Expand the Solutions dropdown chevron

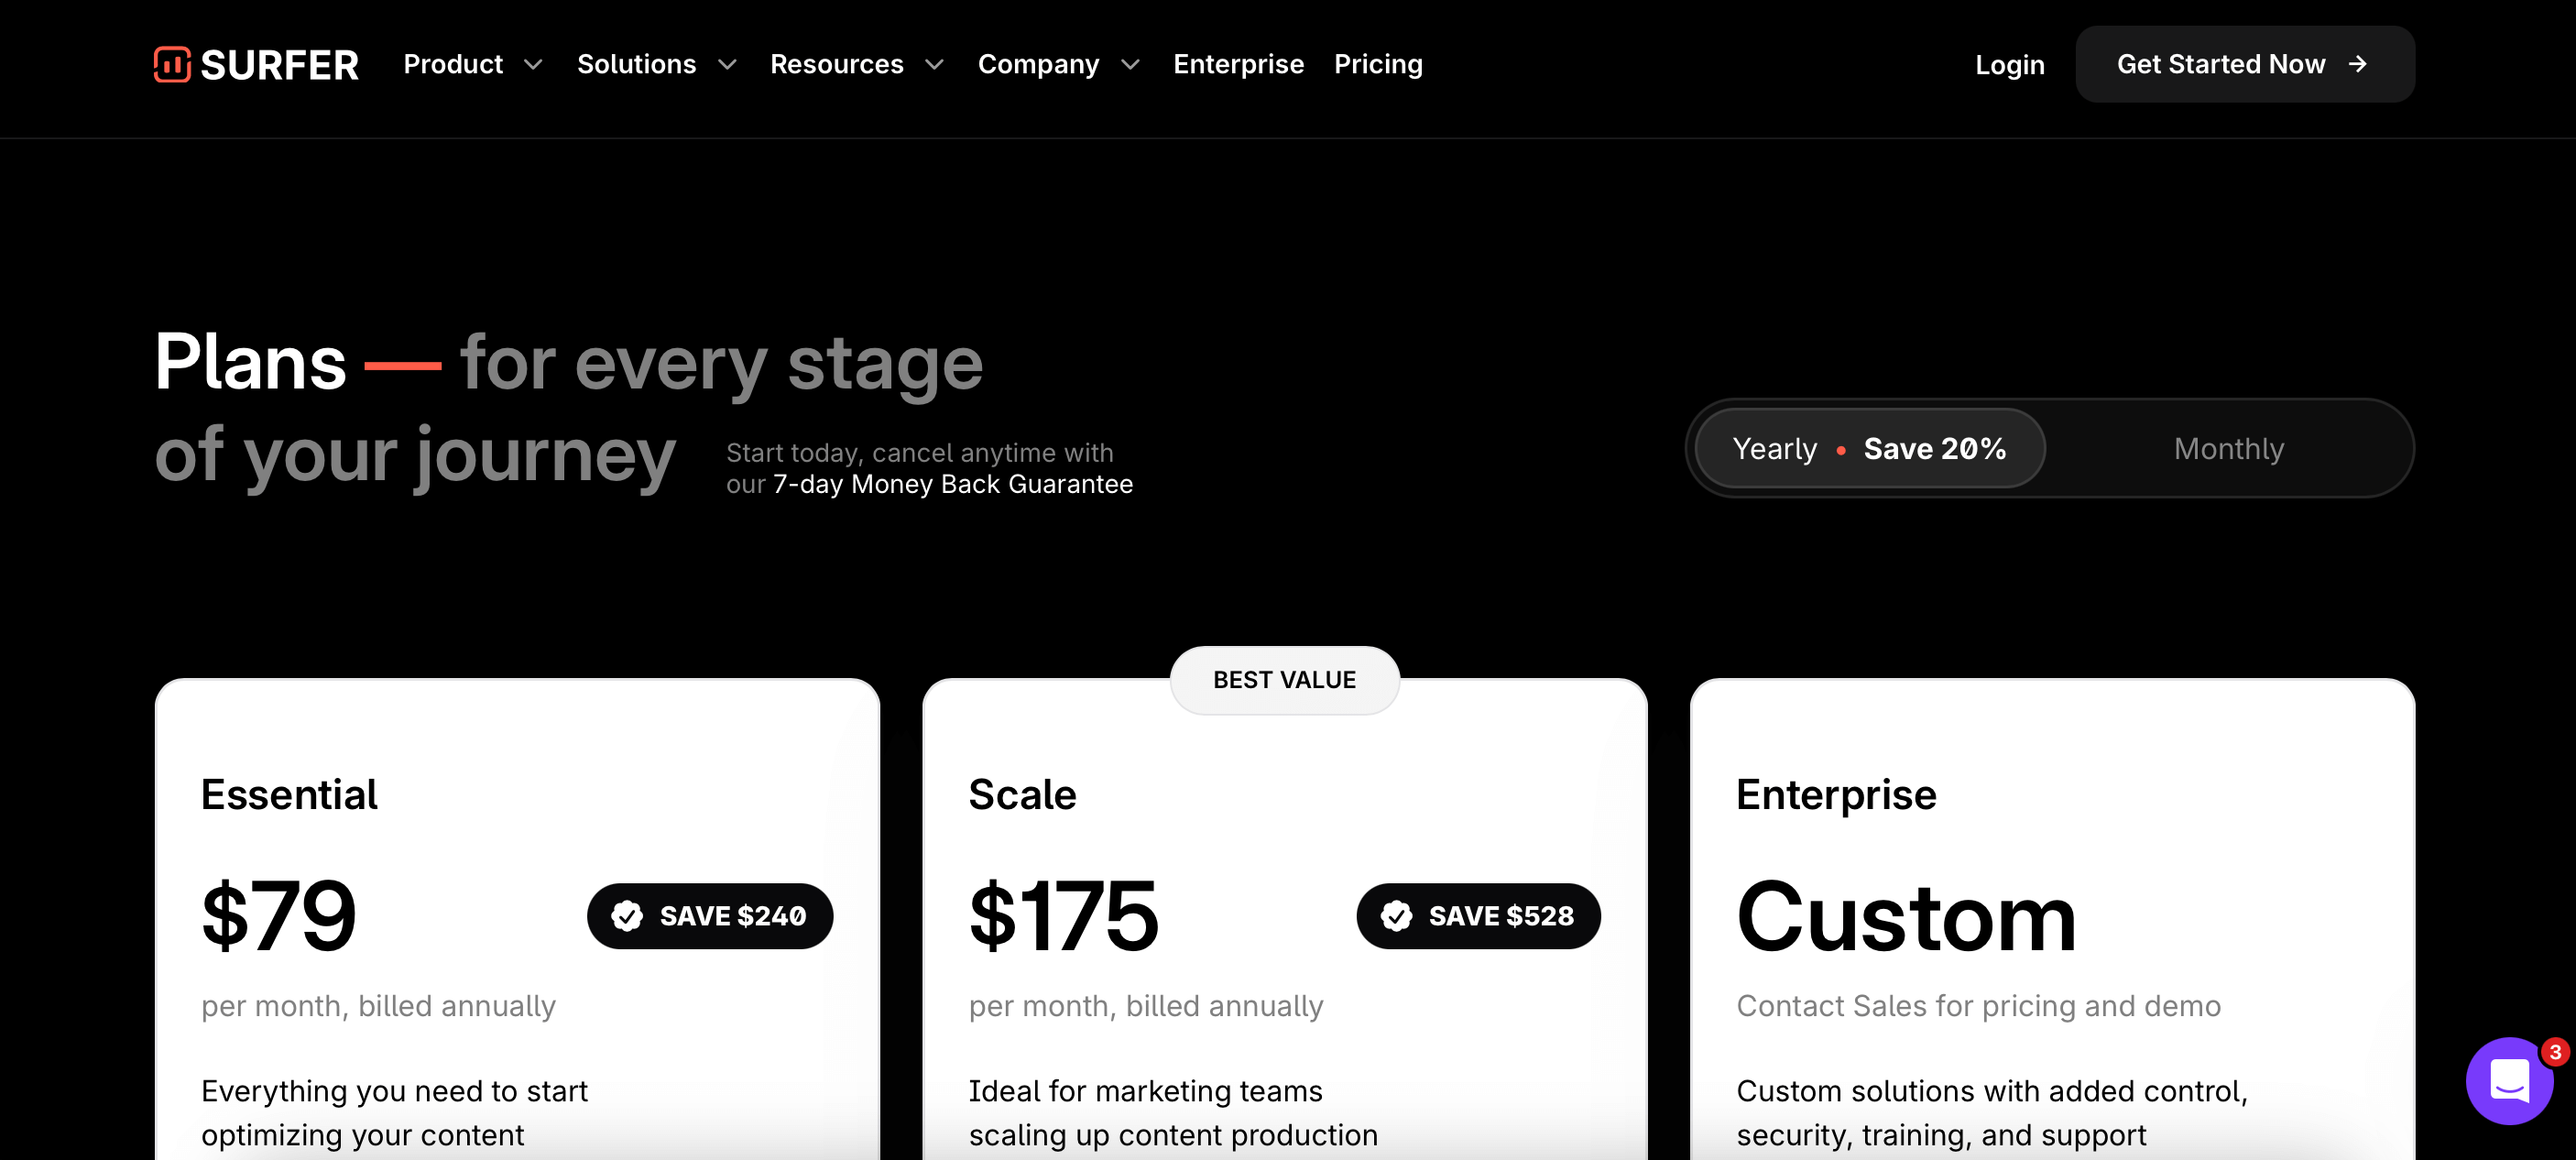[x=727, y=65]
